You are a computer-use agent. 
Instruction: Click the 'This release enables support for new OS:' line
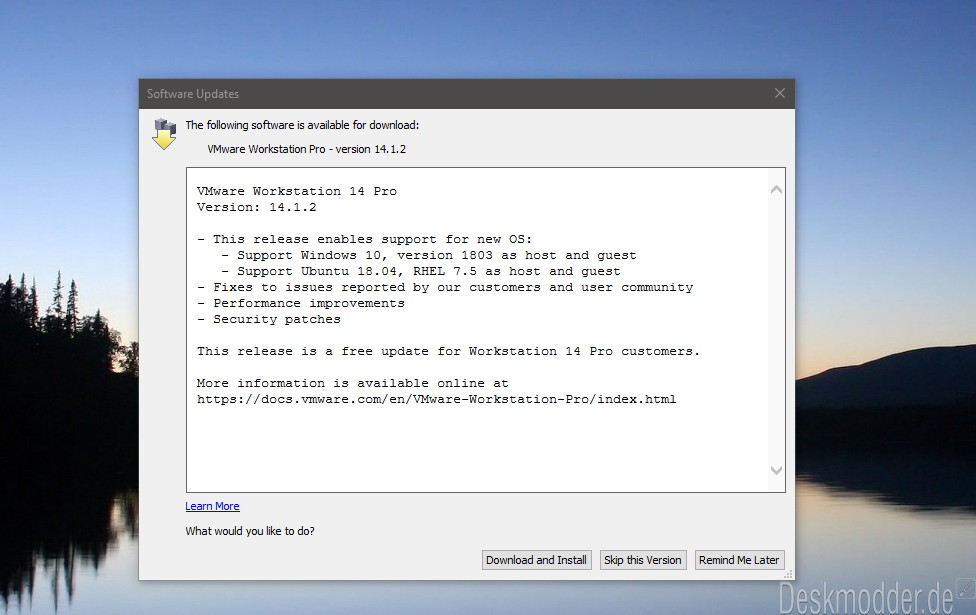click(x=365, y=240)
